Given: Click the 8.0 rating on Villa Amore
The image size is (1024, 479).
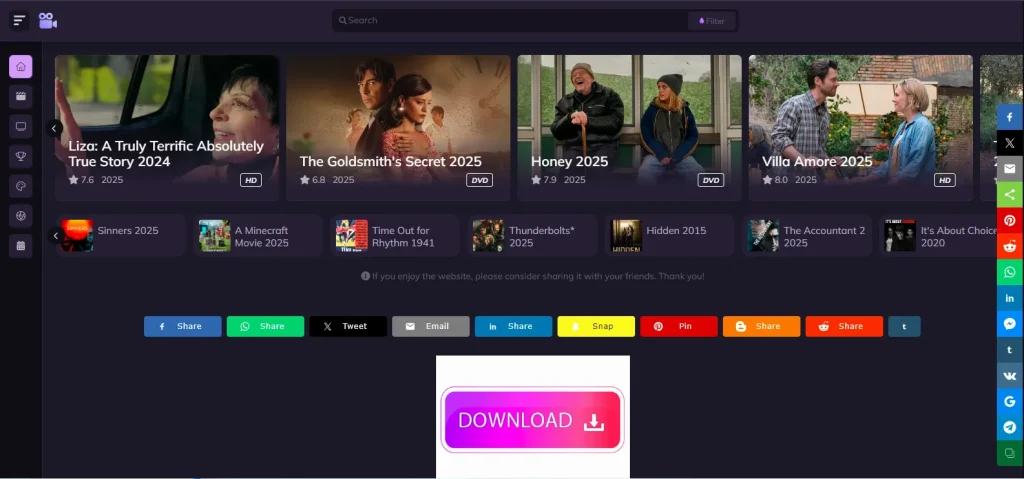Looking at the screenshot, I should point(775,180).
